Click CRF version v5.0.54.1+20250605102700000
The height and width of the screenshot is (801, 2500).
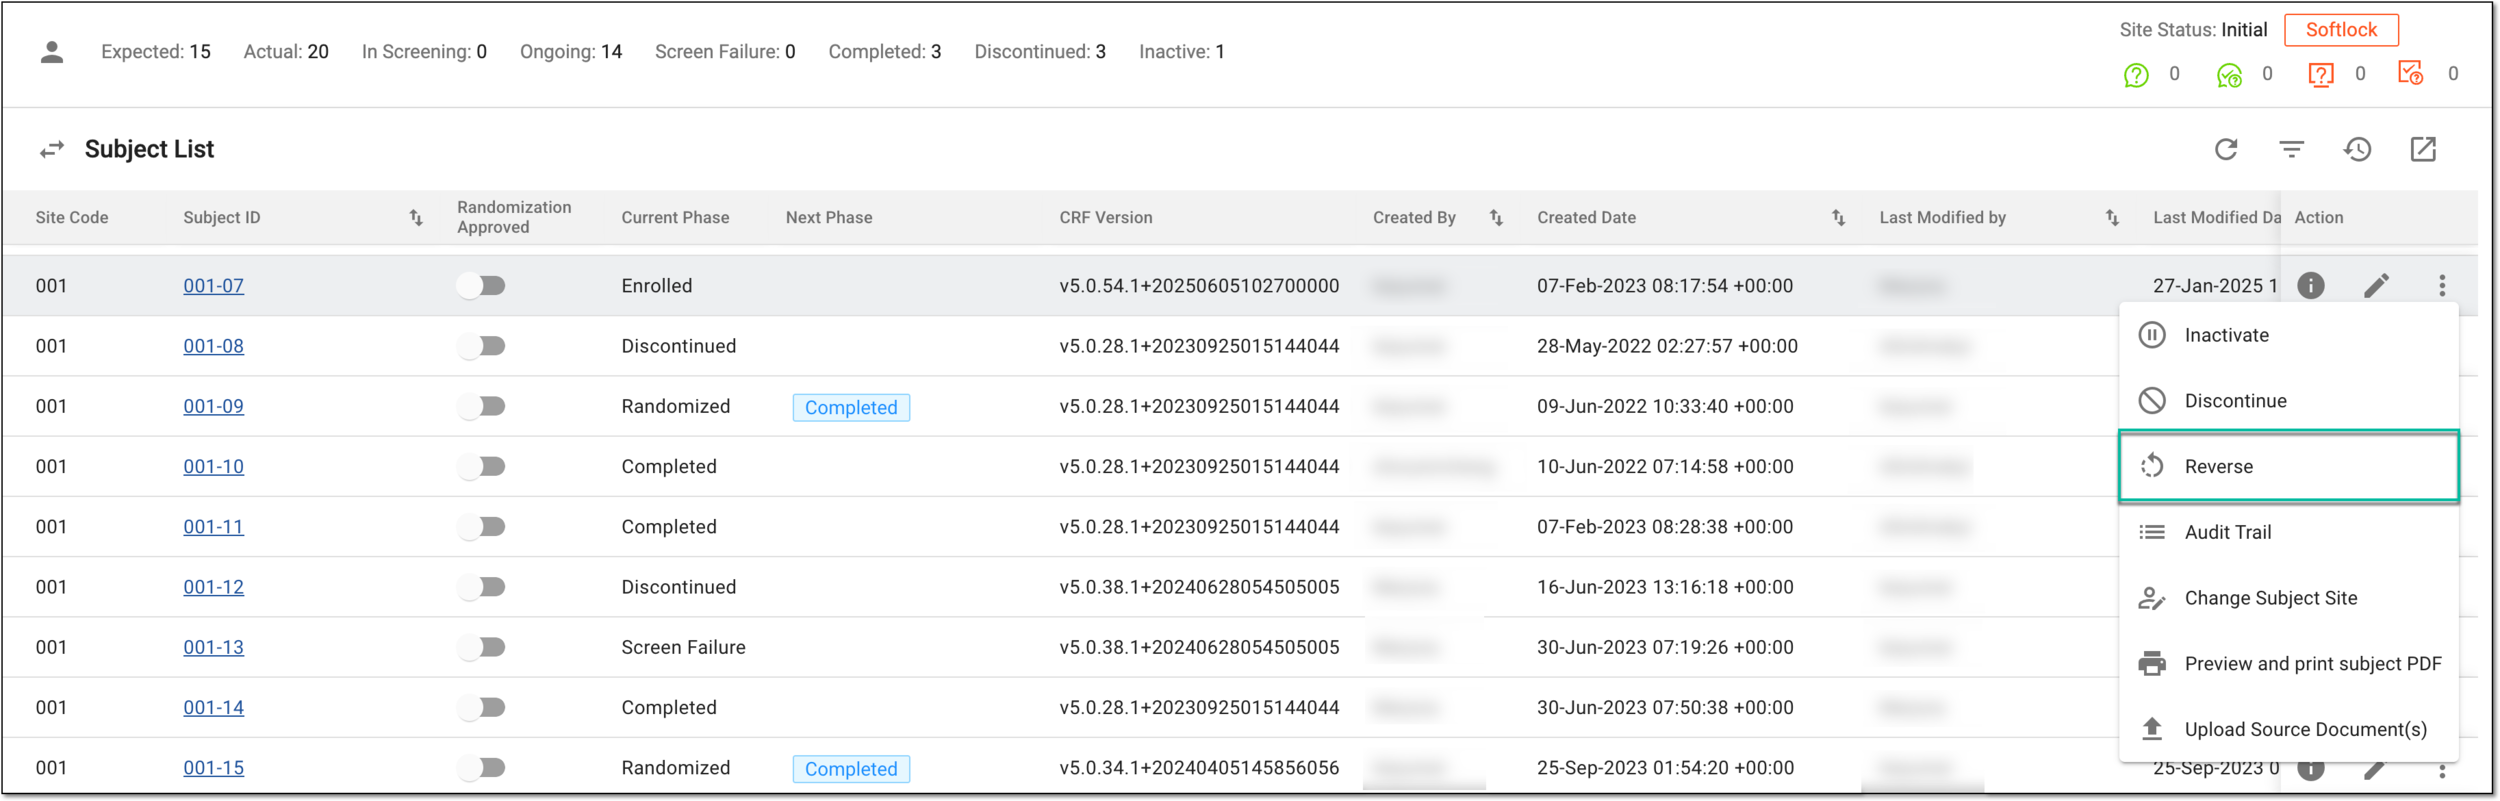1199,286
